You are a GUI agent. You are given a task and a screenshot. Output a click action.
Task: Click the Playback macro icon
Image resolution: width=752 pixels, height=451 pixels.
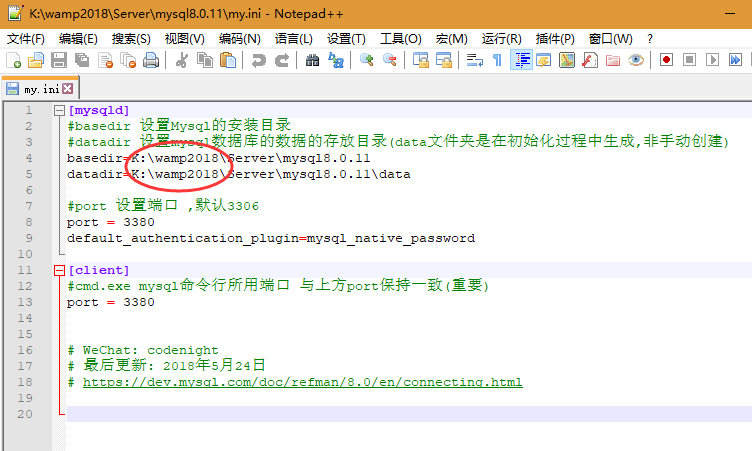point(712,60)
